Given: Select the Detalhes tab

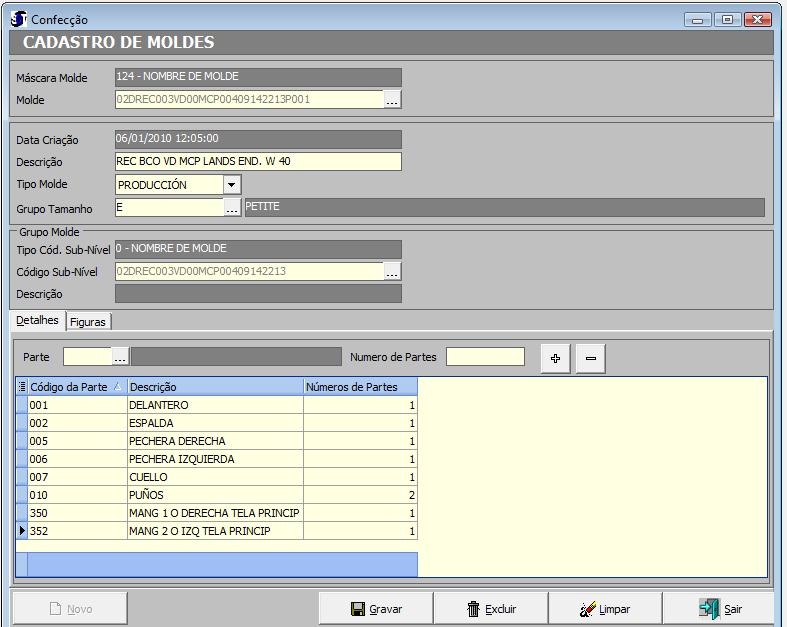Looking at the screenshot, I should tap(38, 321).
